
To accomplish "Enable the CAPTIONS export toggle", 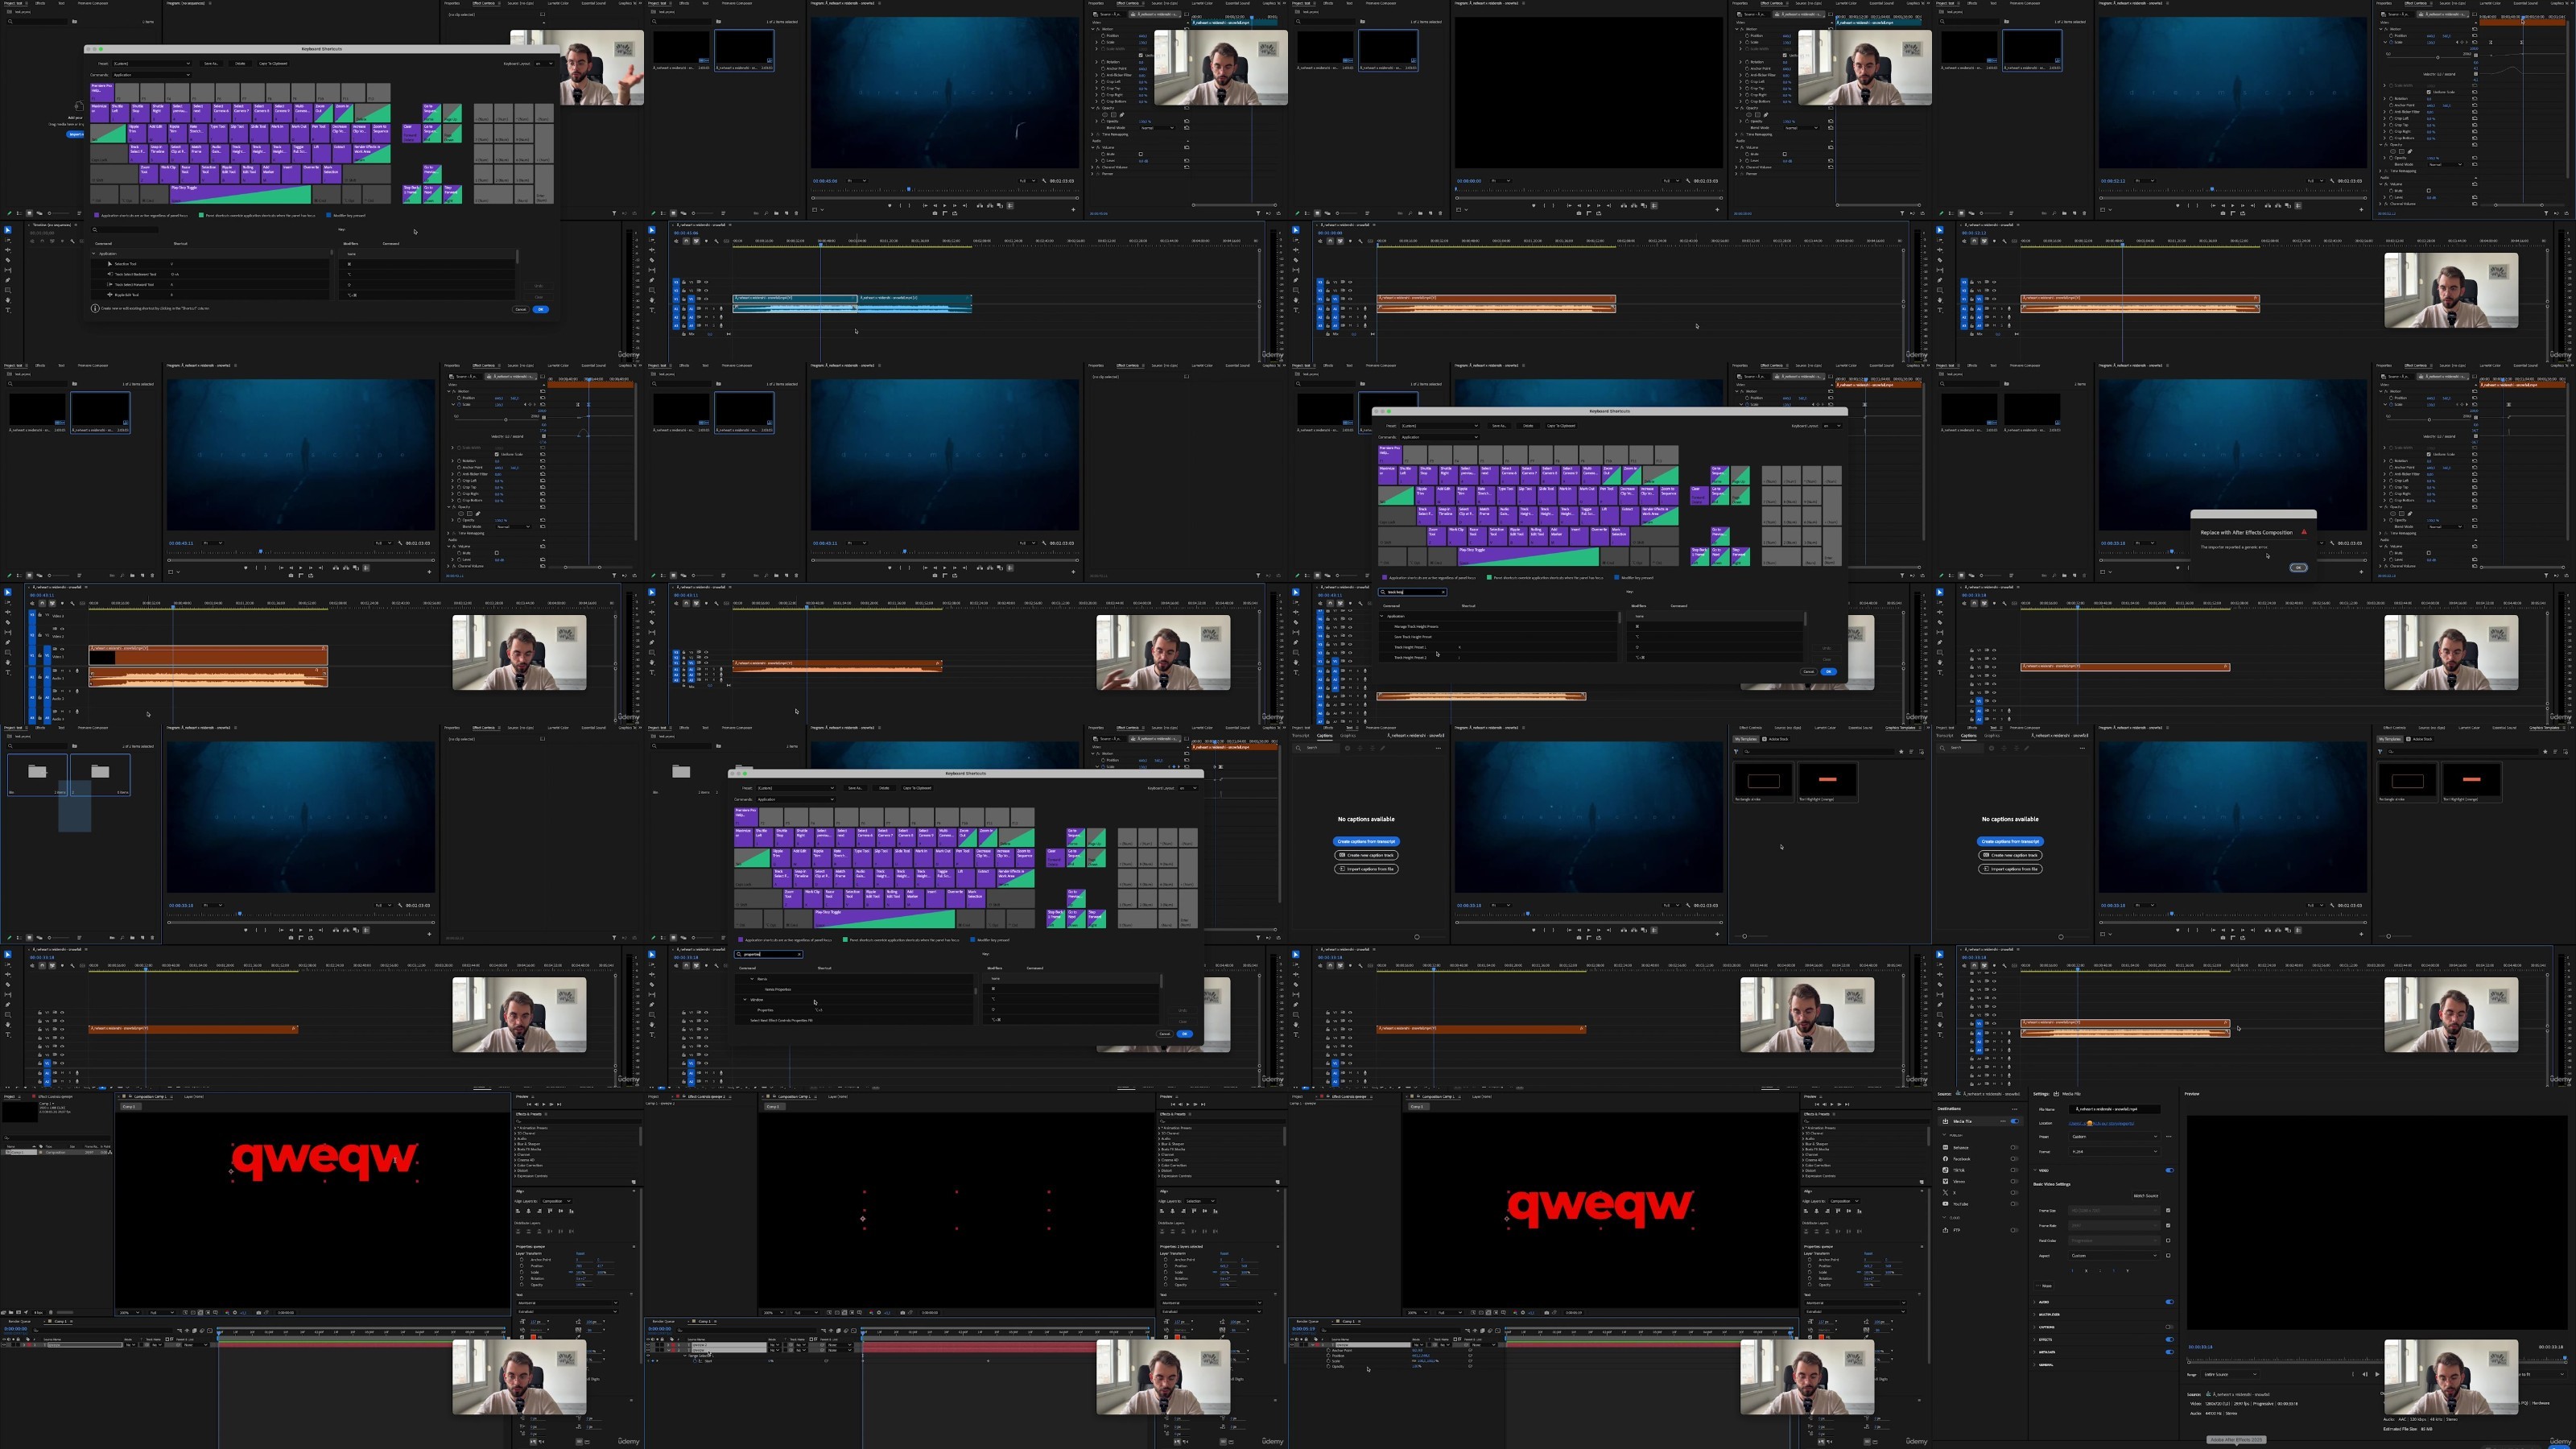I will coord(2170,1328).
